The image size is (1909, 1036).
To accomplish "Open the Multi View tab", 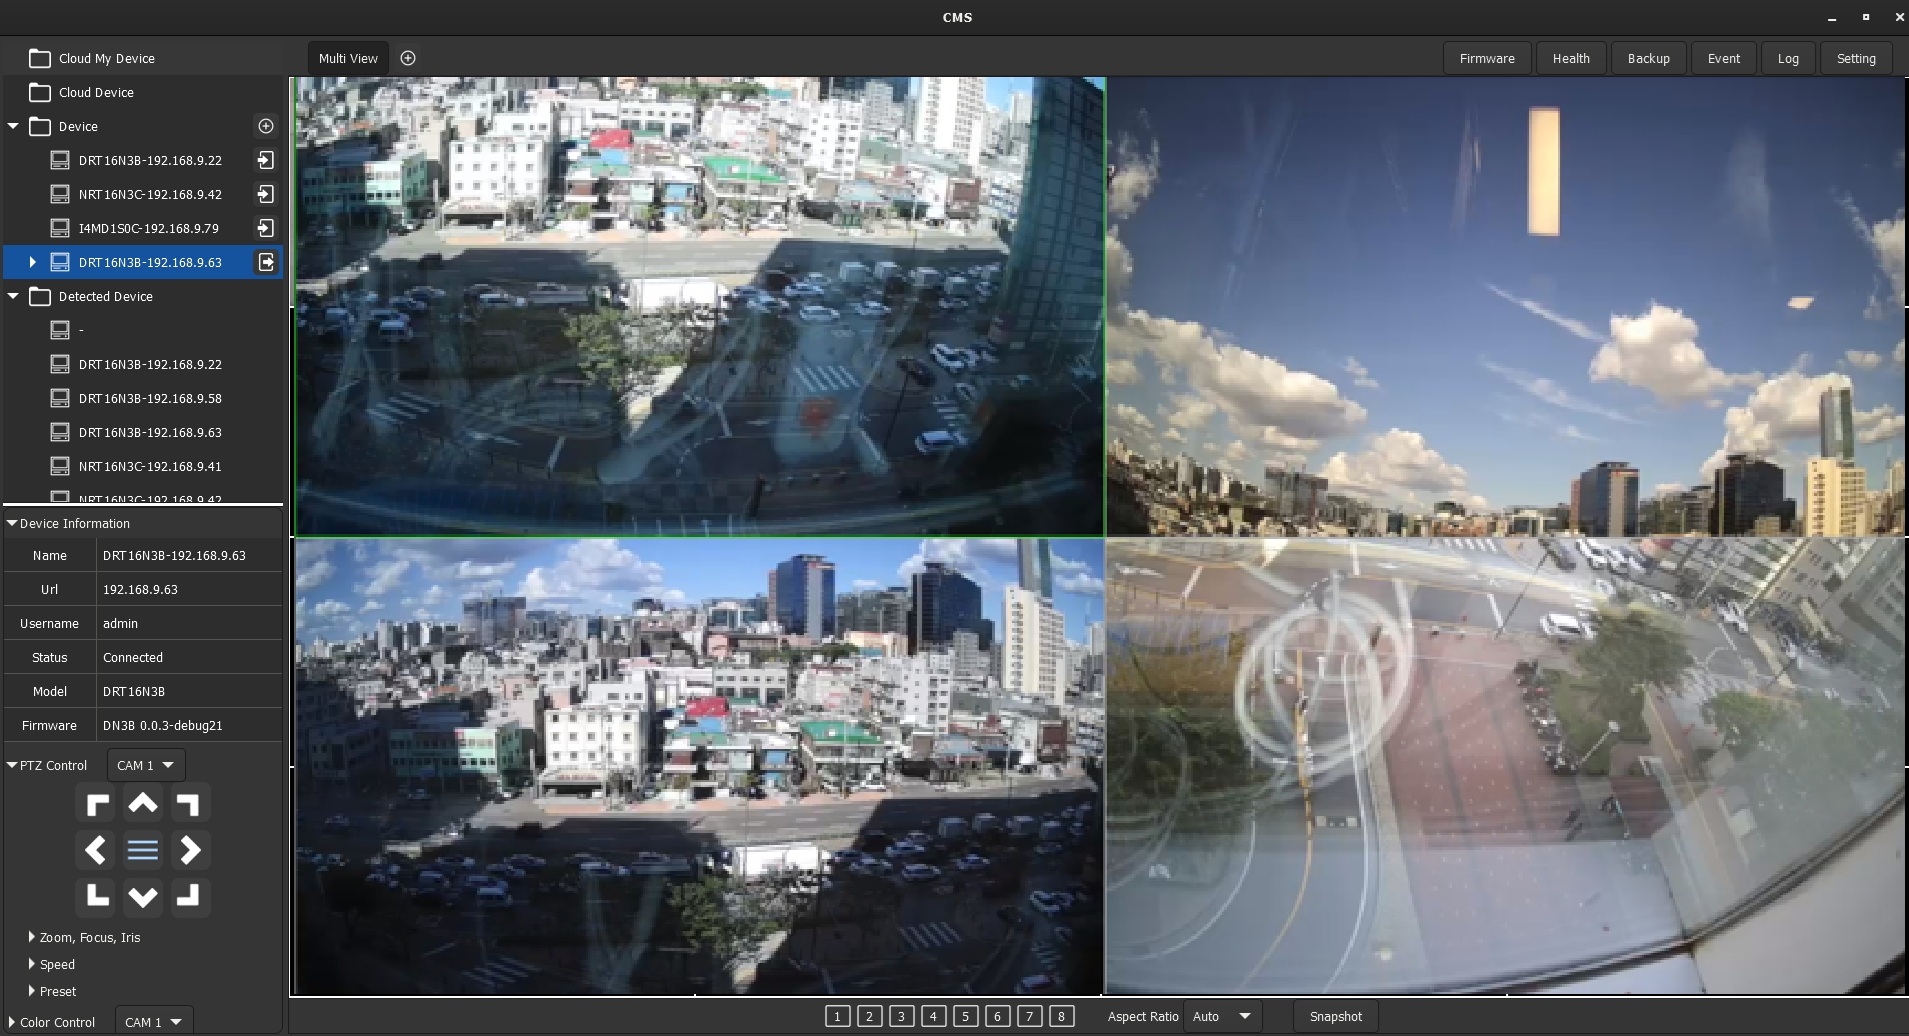I will [x=348, y=58].
